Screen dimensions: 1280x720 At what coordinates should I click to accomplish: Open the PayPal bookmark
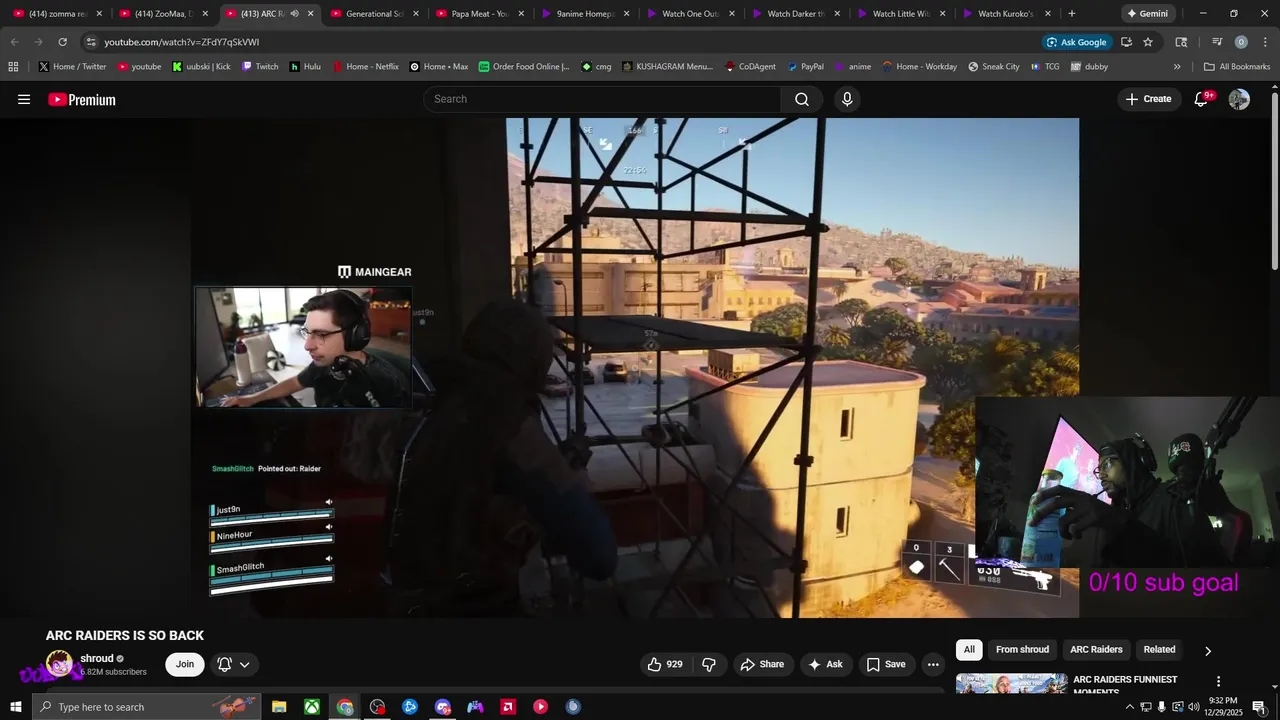[806, 67]
